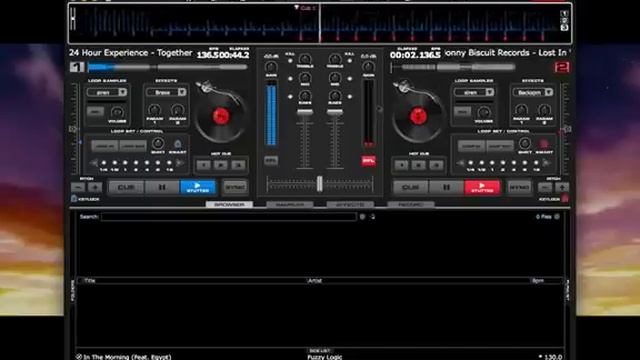Screen dimensions: 640x360
Task: Switch to the RECORD tab
Action: pyautogui.click(x=411, y=204)
